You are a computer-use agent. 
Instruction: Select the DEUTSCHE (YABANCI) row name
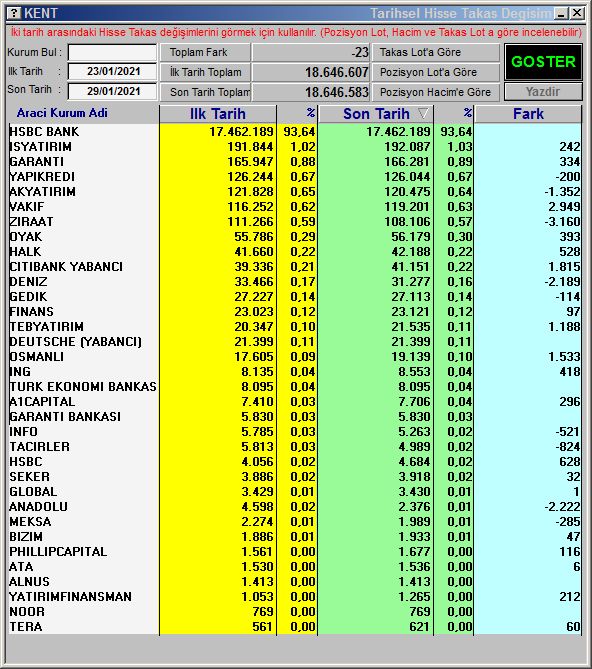[75, 342]
